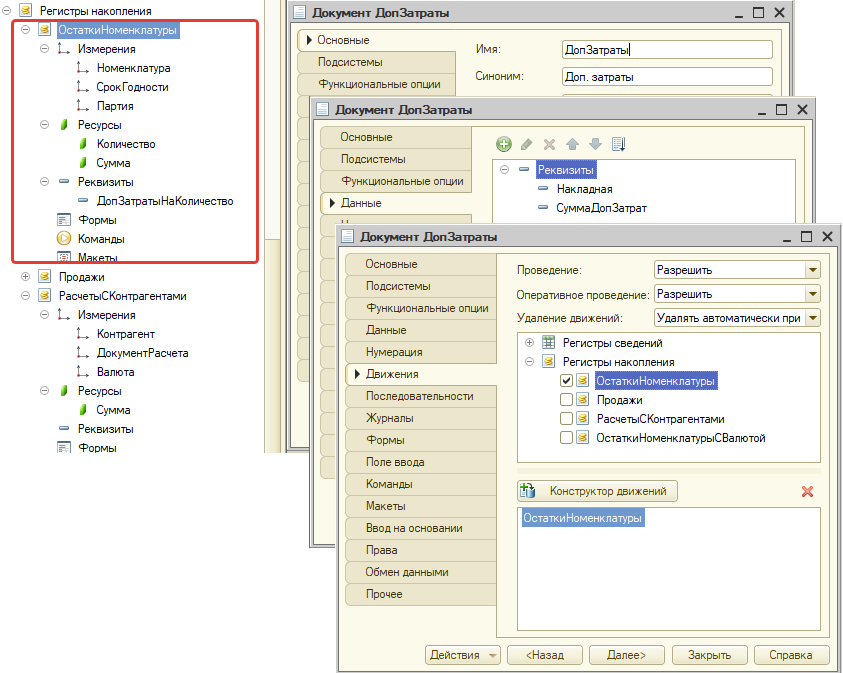This screenshot has width=843, height=673.
Task: Collapse Регистры накопления in Движения list
Action: (529, 361)
